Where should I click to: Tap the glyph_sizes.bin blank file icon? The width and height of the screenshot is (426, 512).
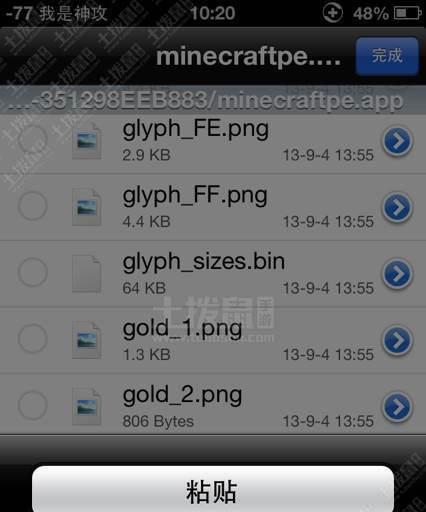(x=87, y=273)
